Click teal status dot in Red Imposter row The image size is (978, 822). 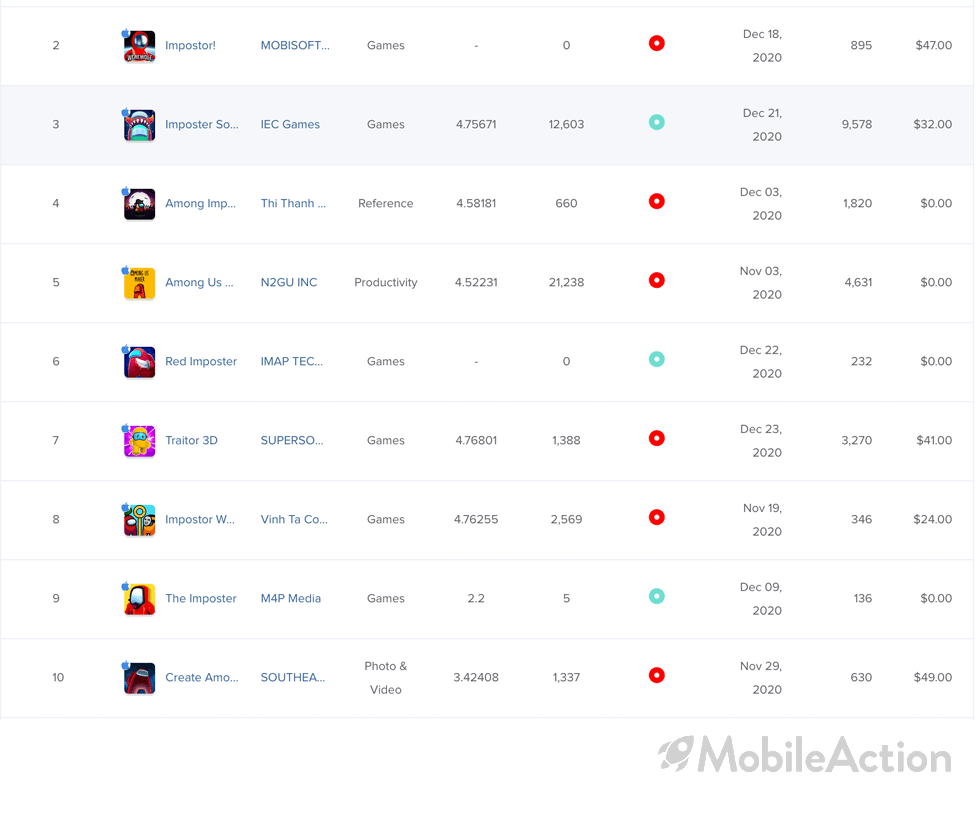pyautogui.click(x=656, y=359)
